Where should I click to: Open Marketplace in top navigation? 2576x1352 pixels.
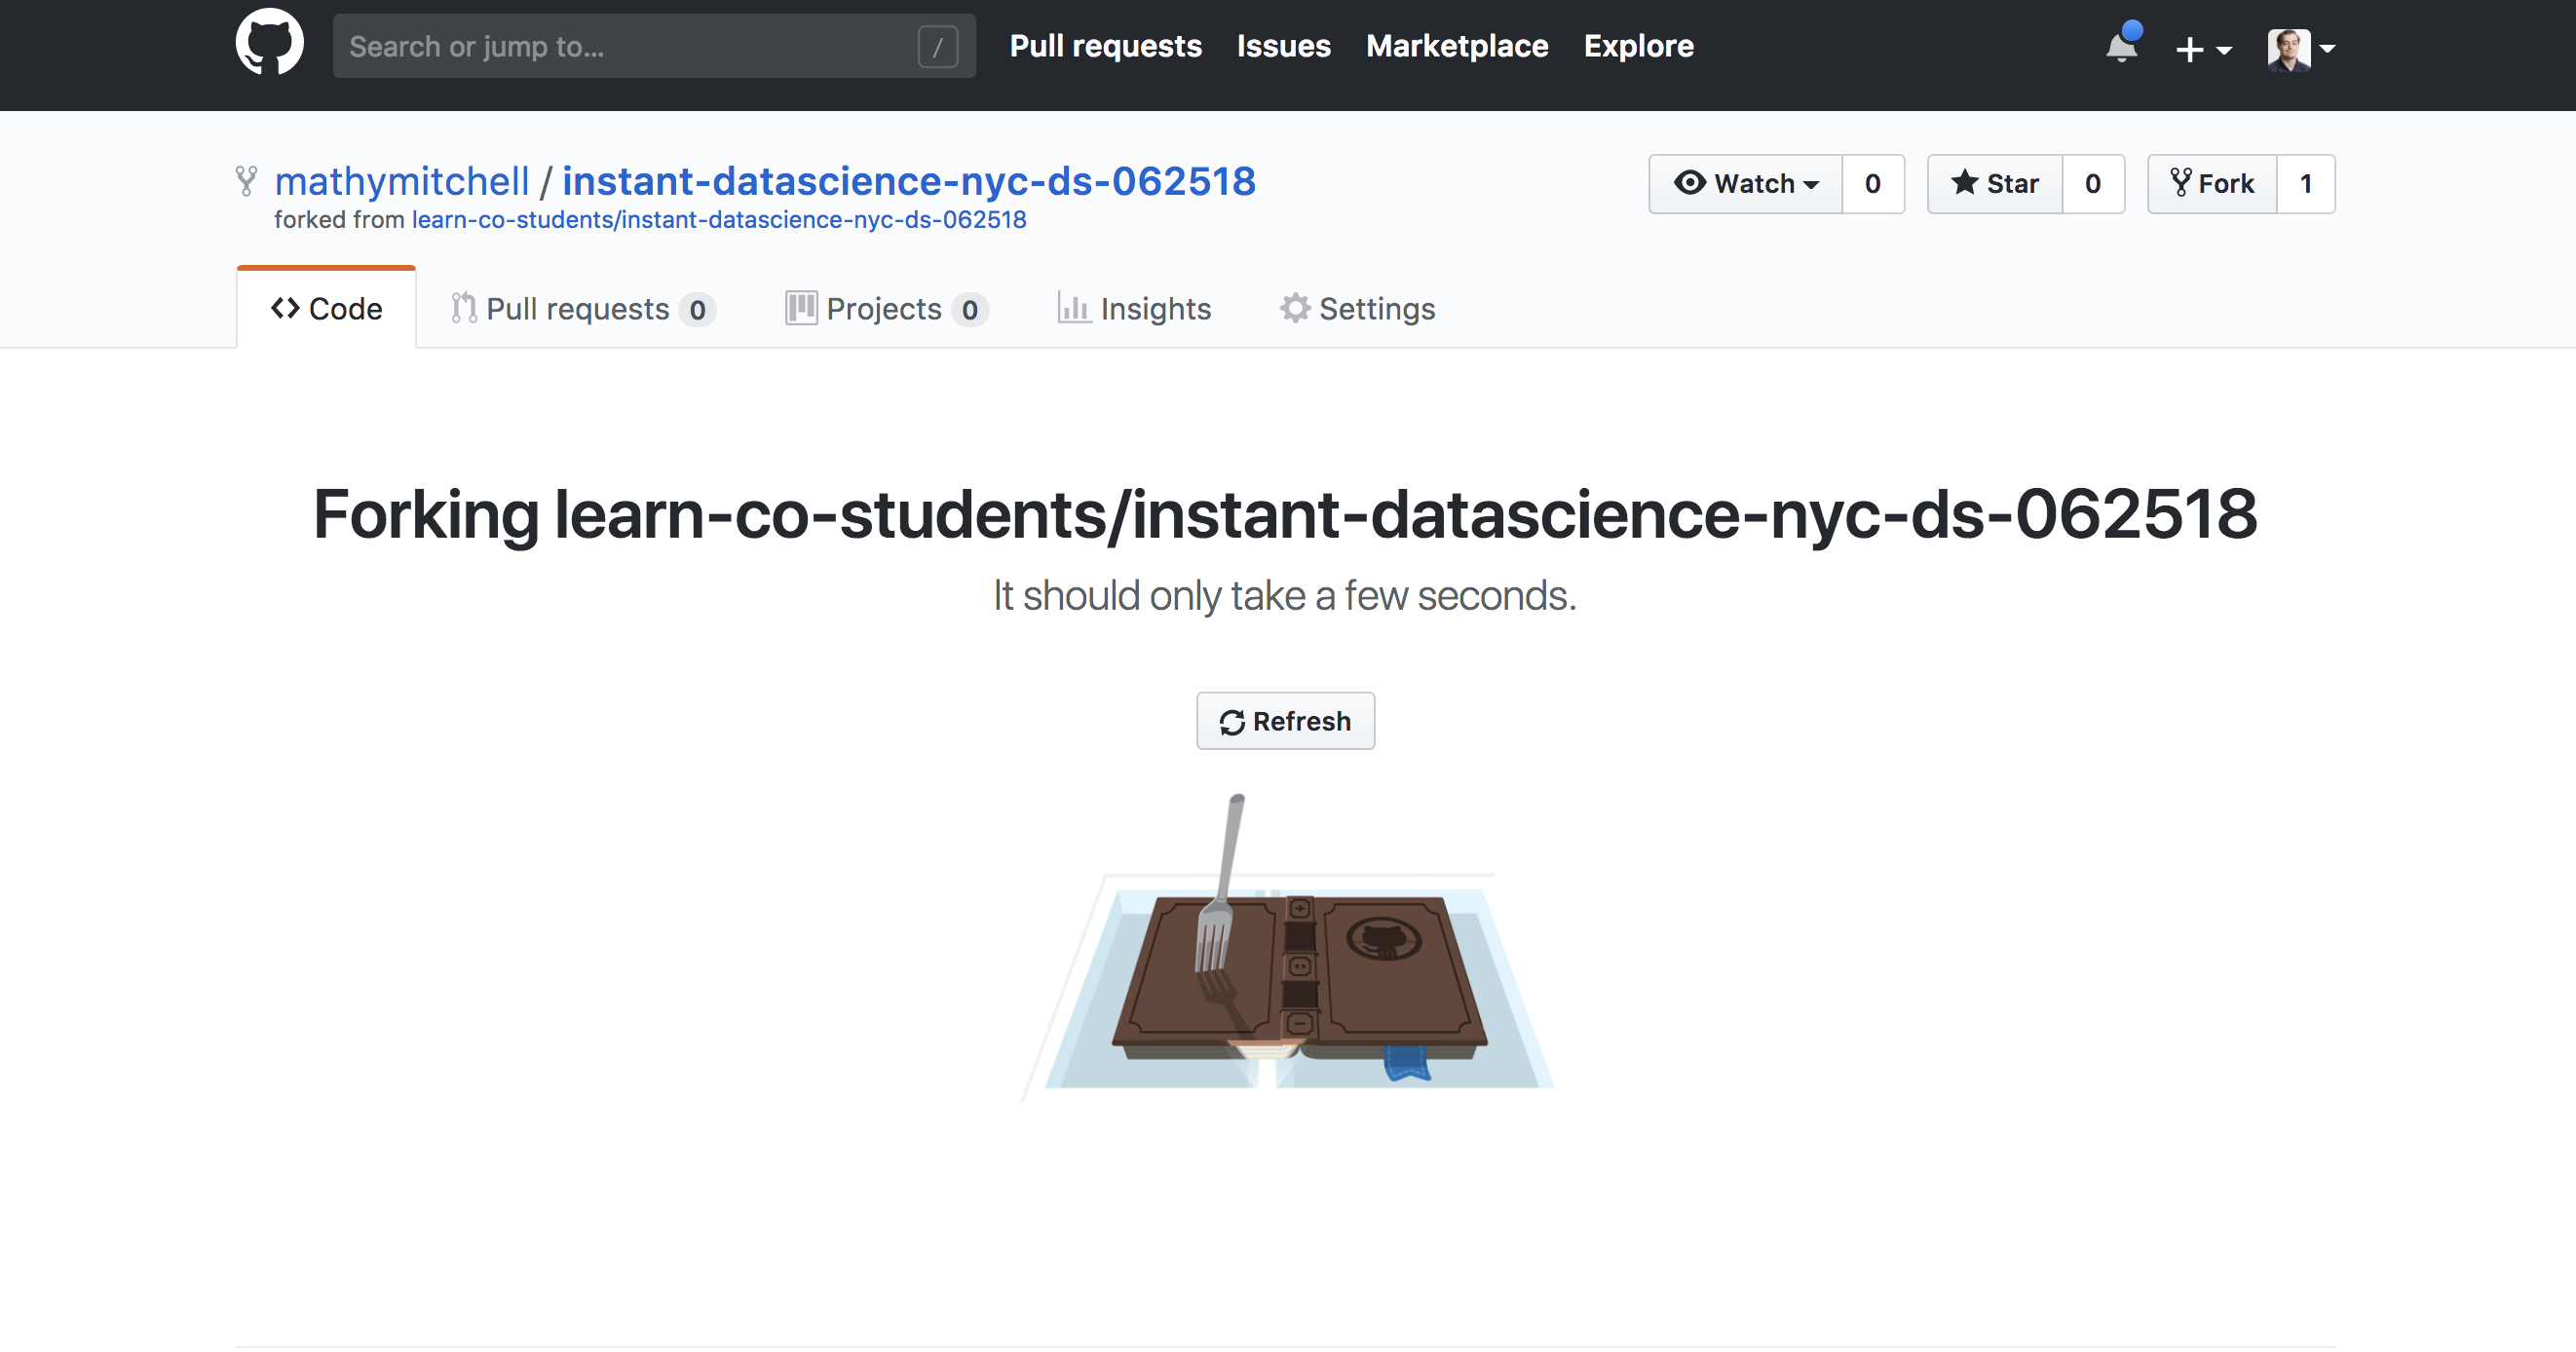pos(1456,45)
